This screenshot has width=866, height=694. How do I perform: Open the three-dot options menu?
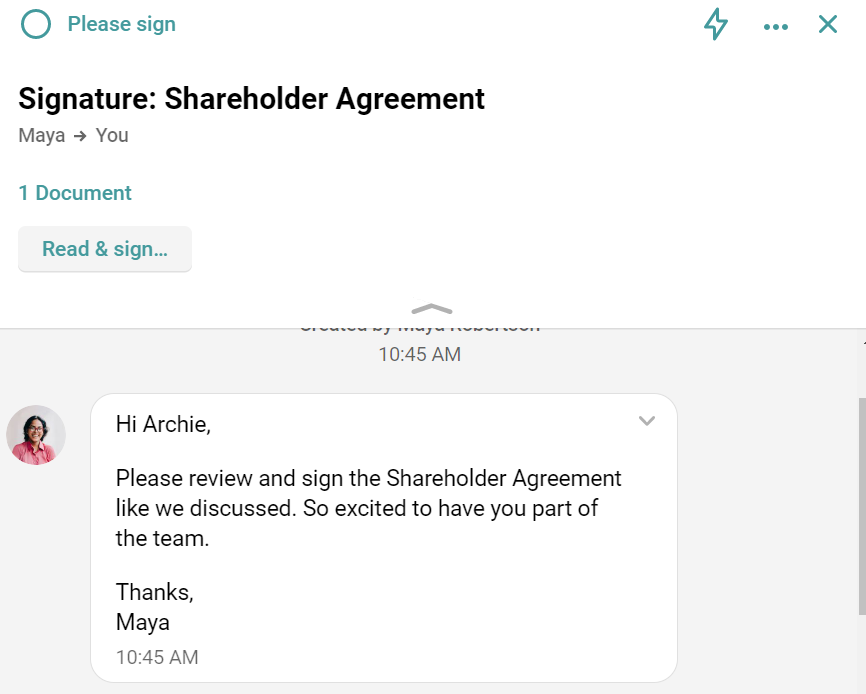776,25
